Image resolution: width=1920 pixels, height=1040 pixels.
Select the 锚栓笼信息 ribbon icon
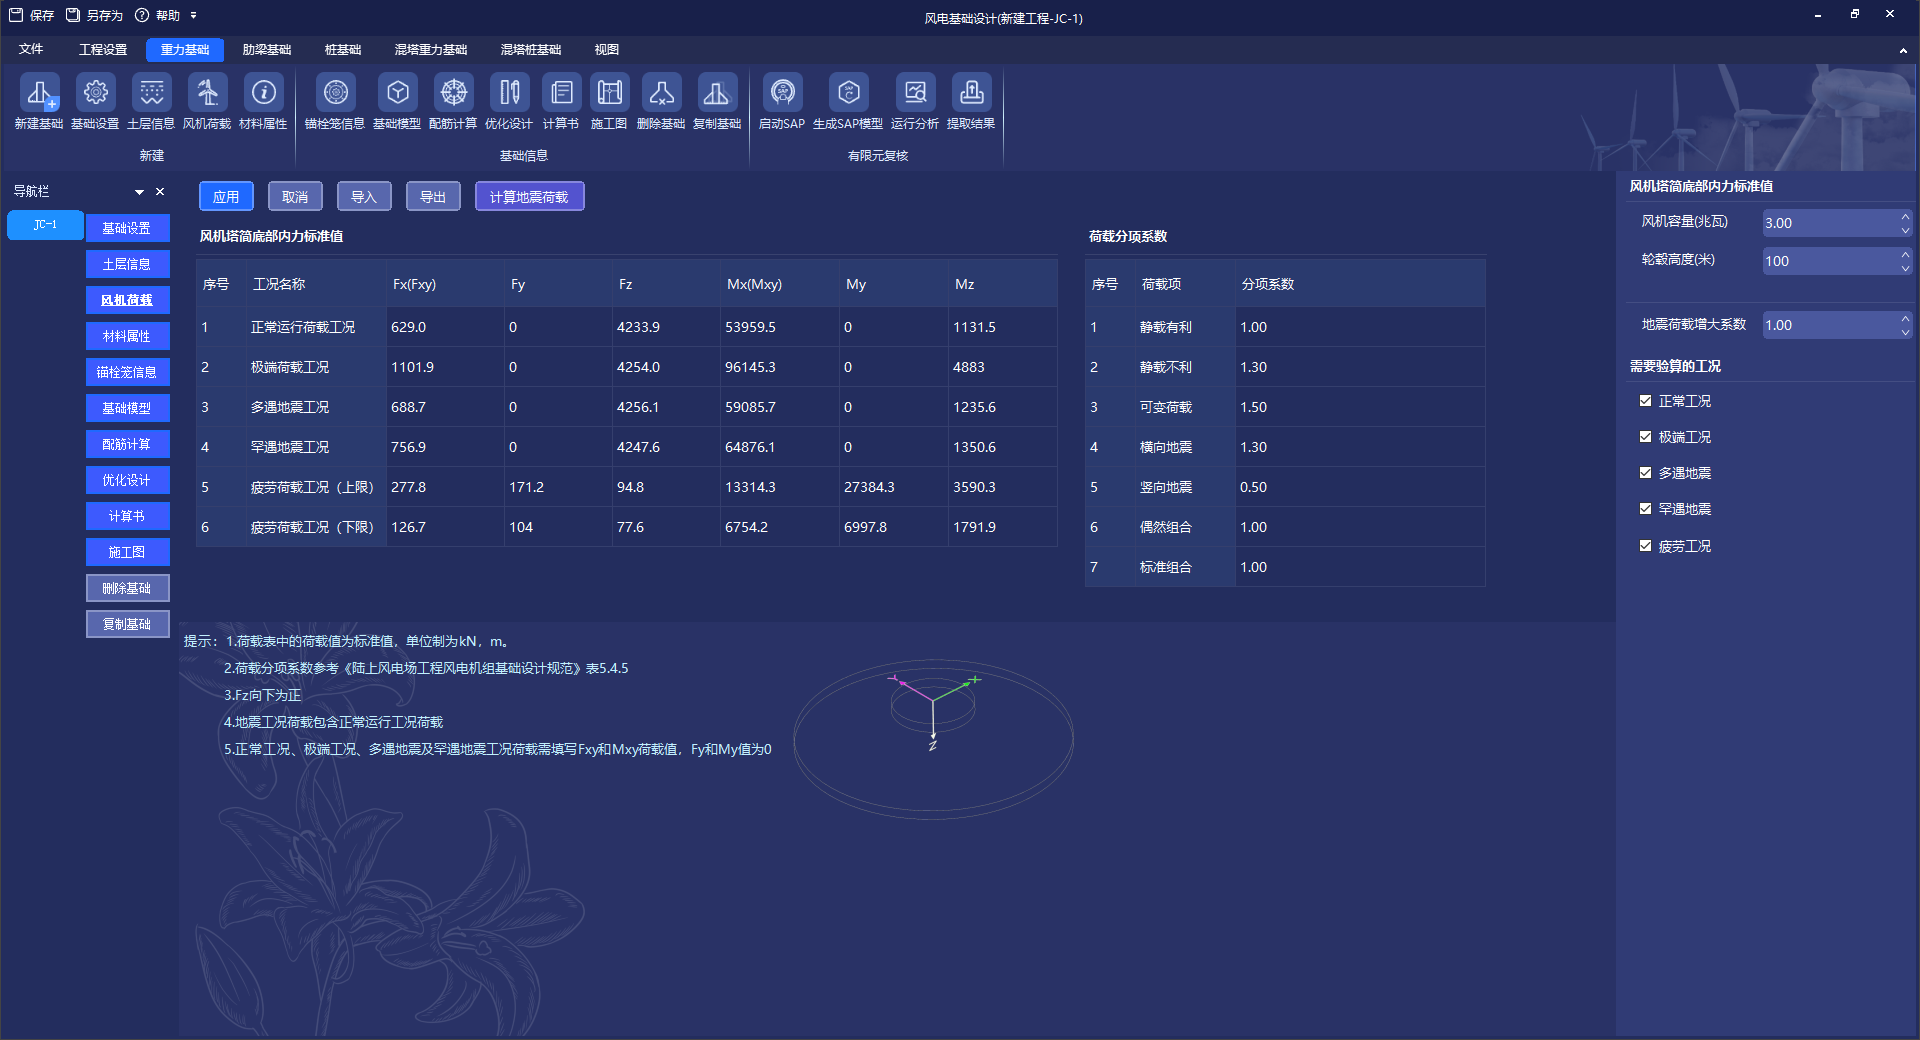335,94
